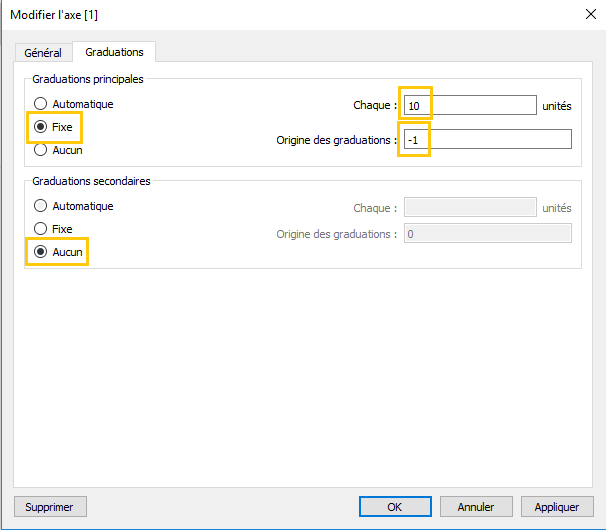Screen dimensions: 606x530
Task: Select Aucun for graduations principales
Action: pos(58,150)
